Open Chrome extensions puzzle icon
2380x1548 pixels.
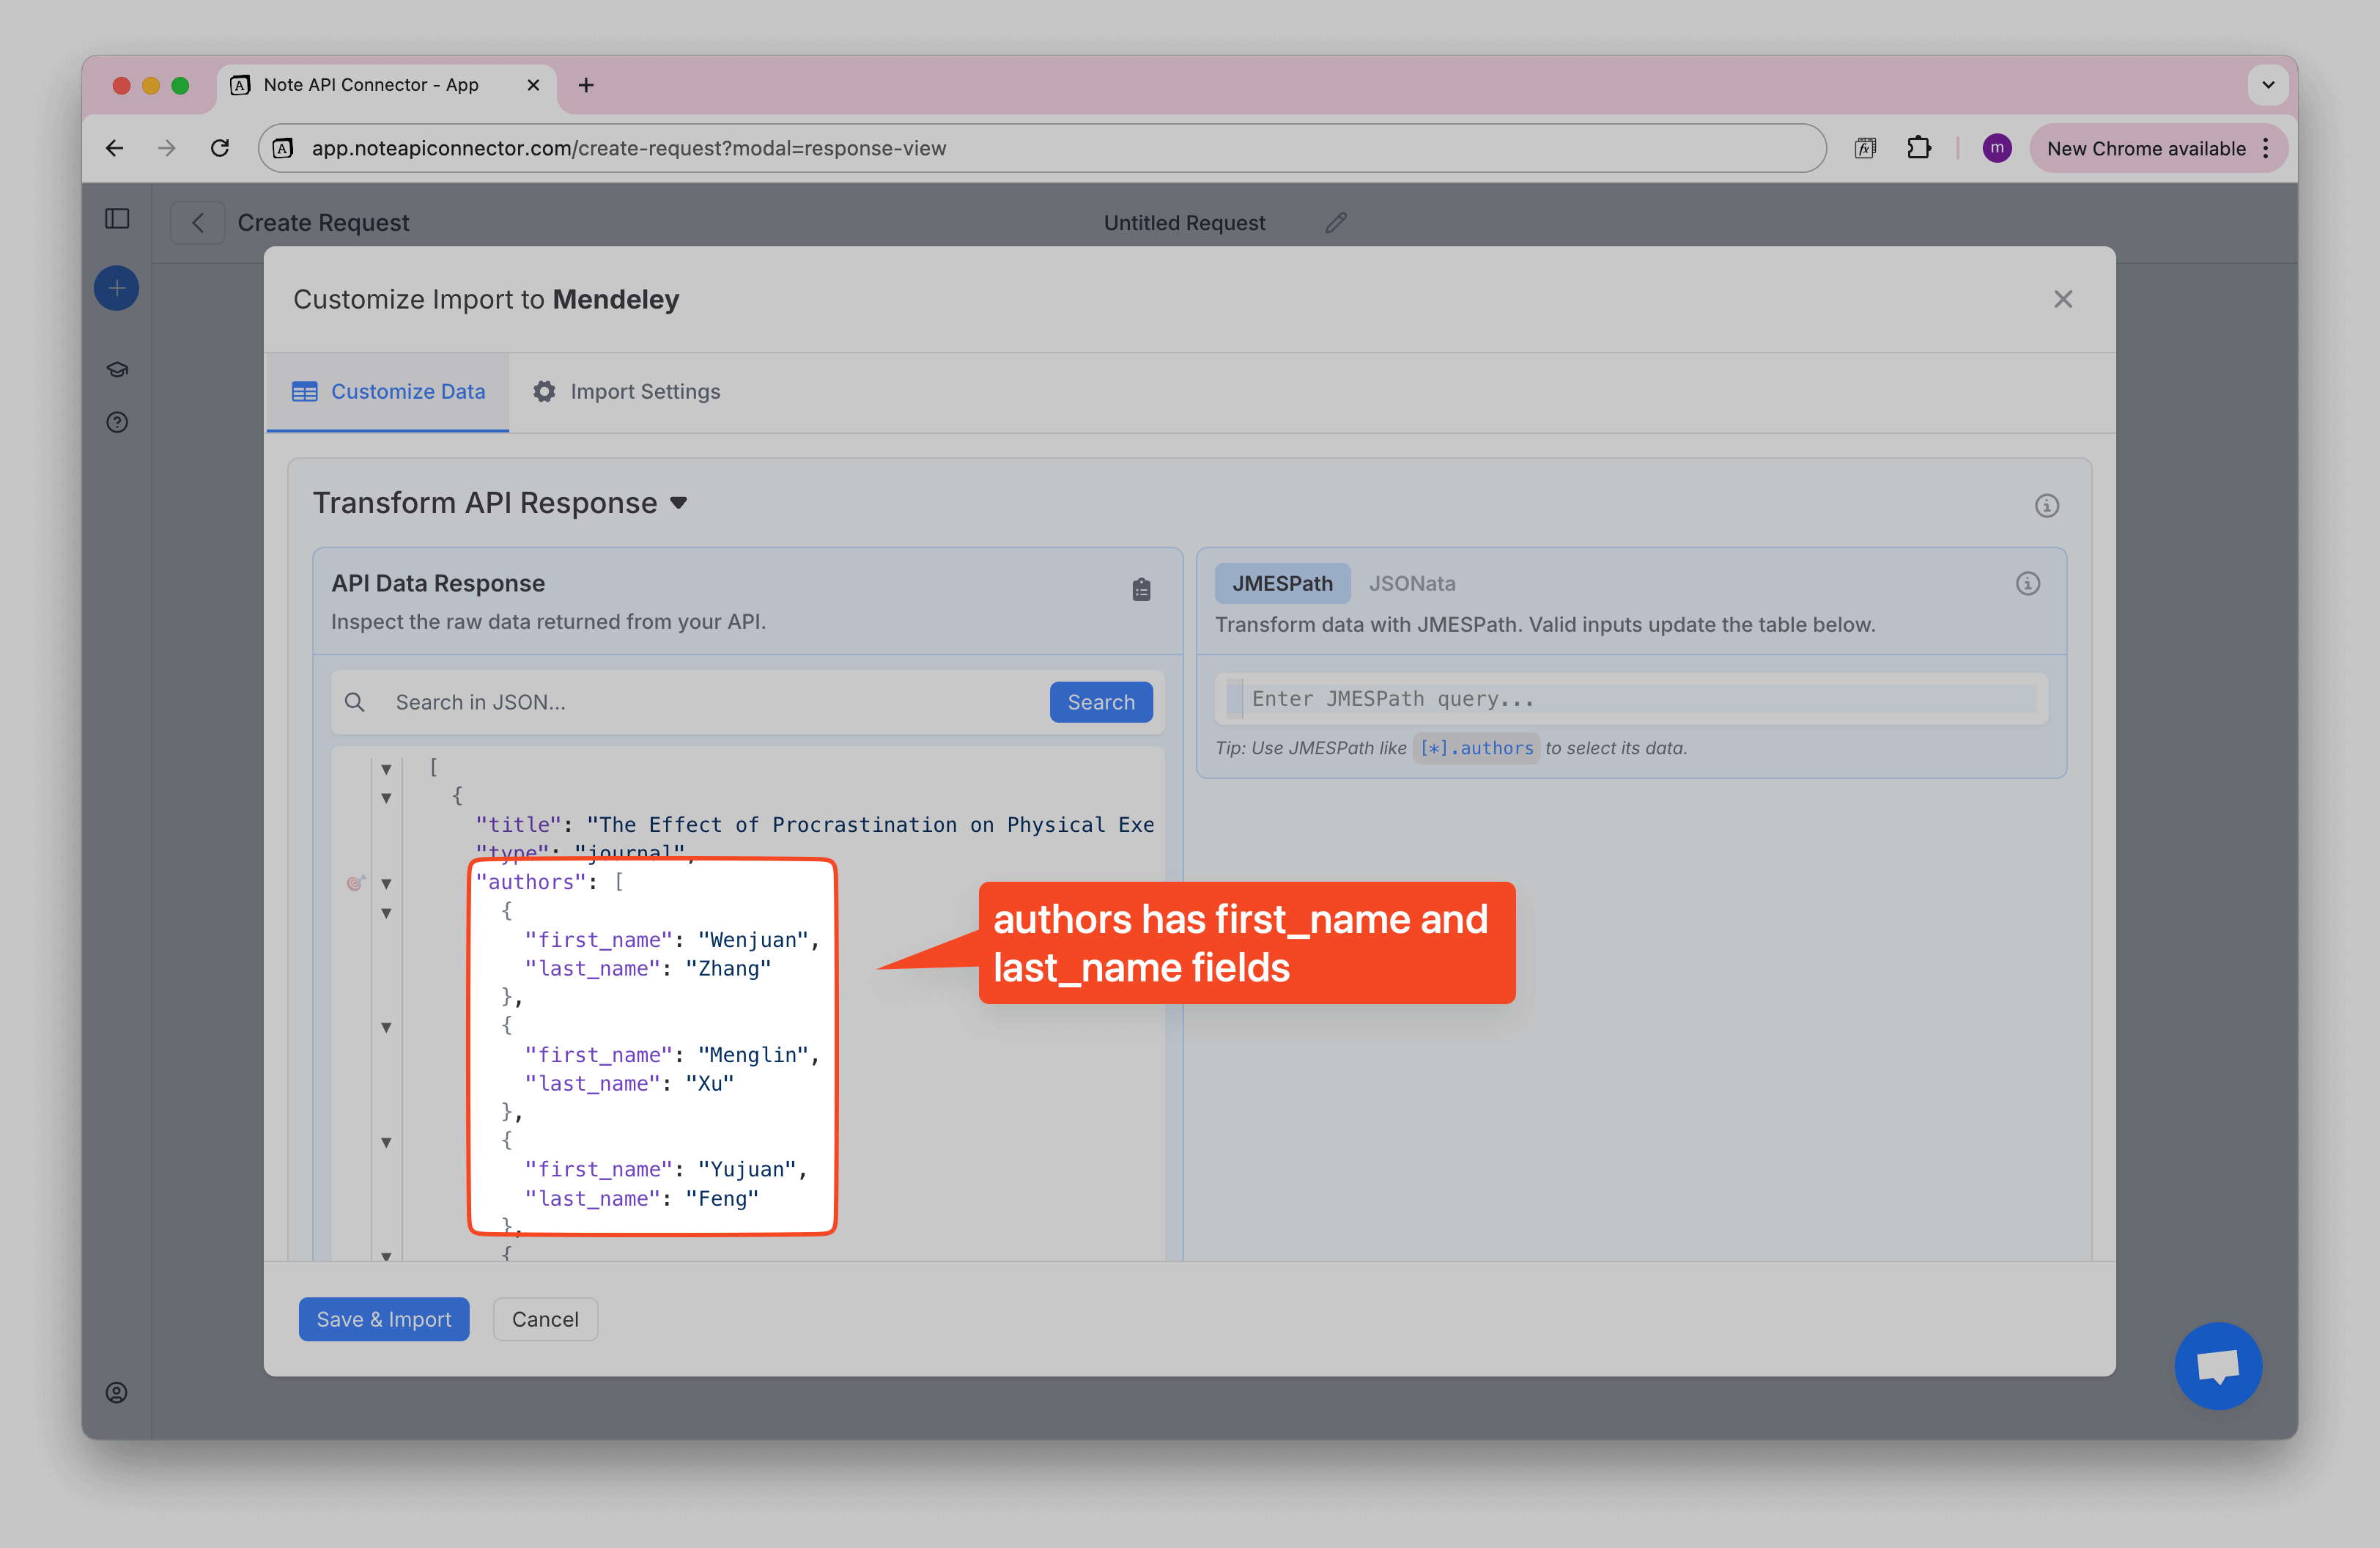tap(1918, 149)
